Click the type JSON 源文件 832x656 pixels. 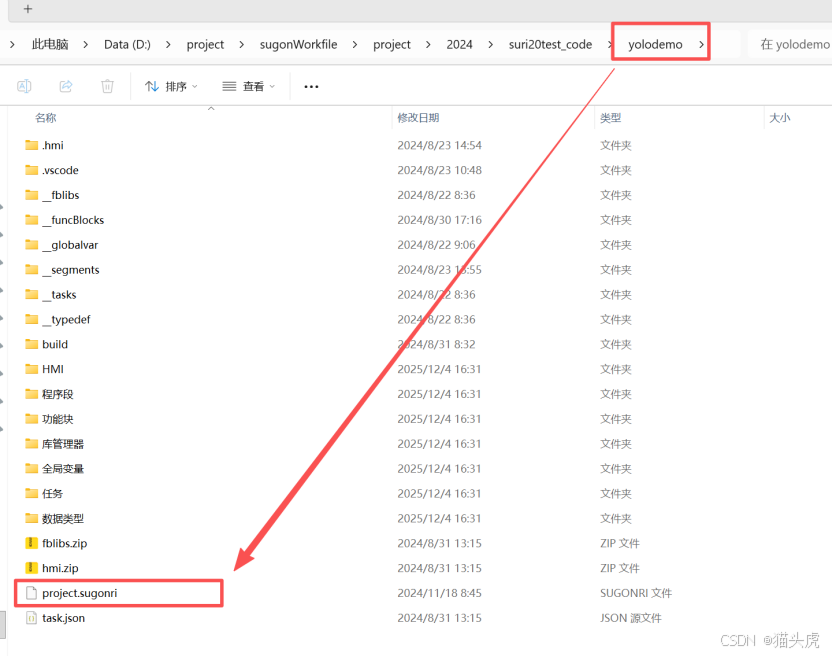(630, 618)
